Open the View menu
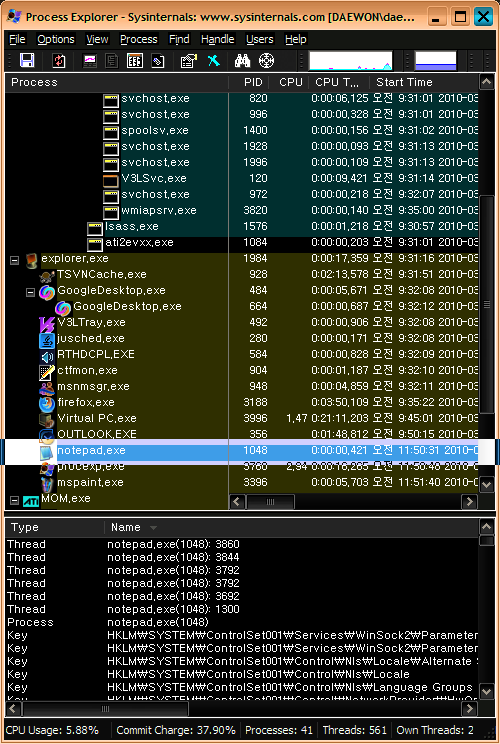 coord(97,39)
